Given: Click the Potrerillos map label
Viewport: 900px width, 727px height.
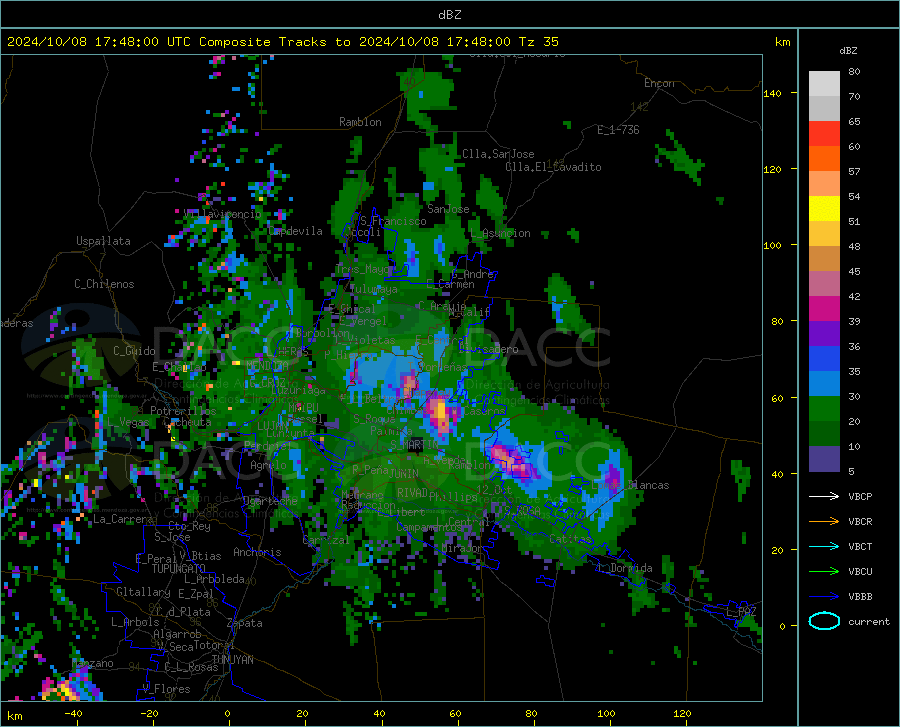Looking at the screenshot, I should 183,411.
